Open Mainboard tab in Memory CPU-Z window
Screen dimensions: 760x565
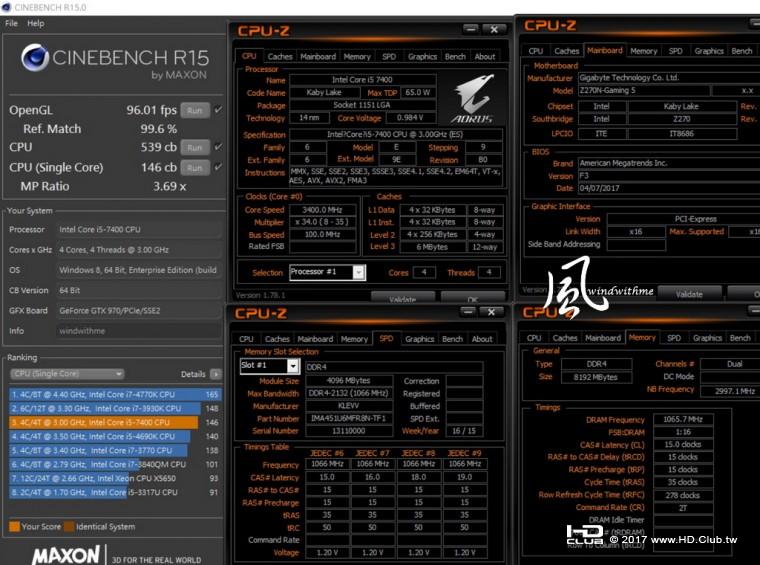click(603, 338)
